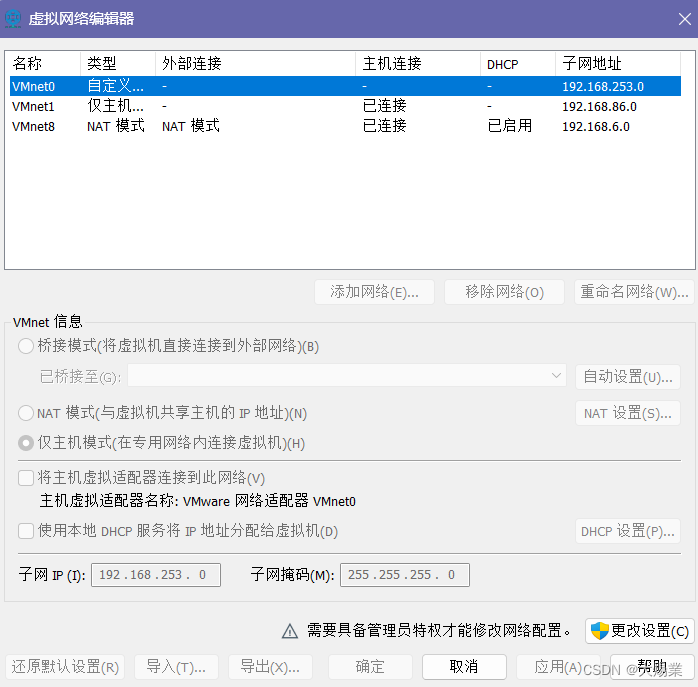698x687 pixels.
Task: Click 更改设置(C) button
Action: pos(640,630)
